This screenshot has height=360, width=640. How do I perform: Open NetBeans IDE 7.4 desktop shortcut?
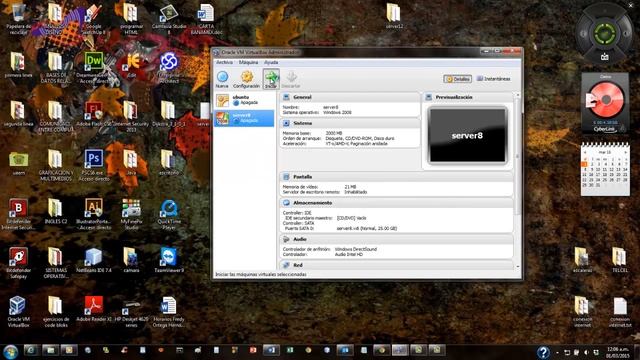tap(93, 260)
